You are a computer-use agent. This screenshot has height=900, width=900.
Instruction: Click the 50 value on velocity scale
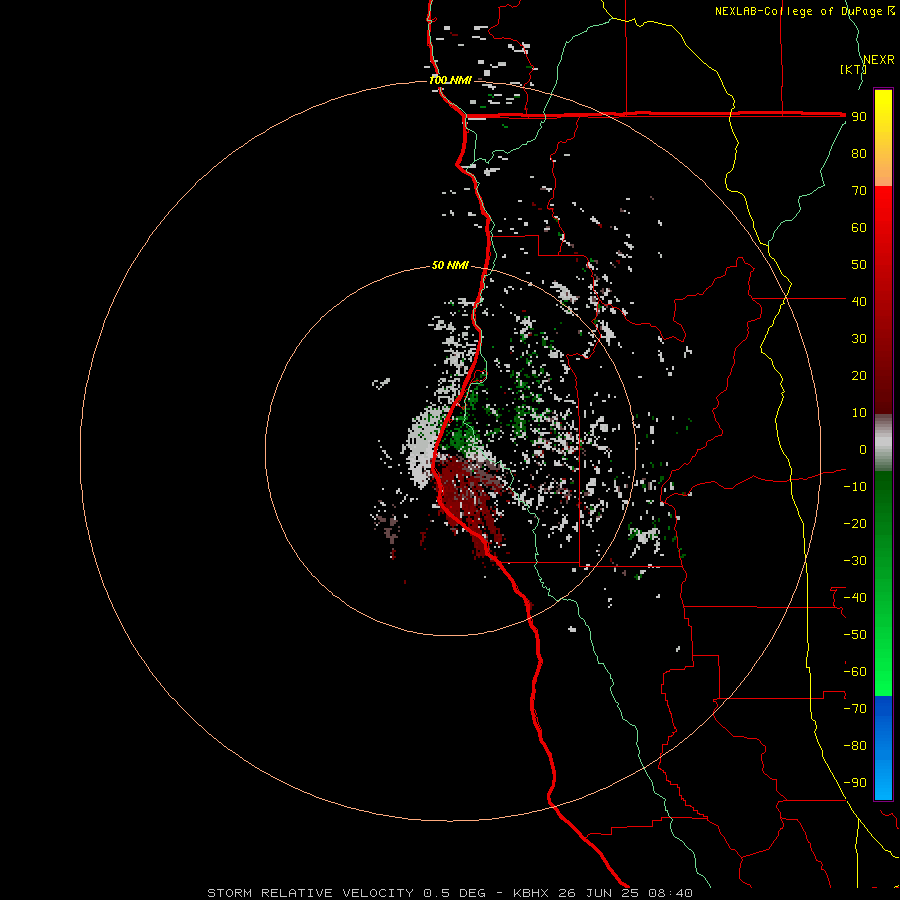pos(859,265)
